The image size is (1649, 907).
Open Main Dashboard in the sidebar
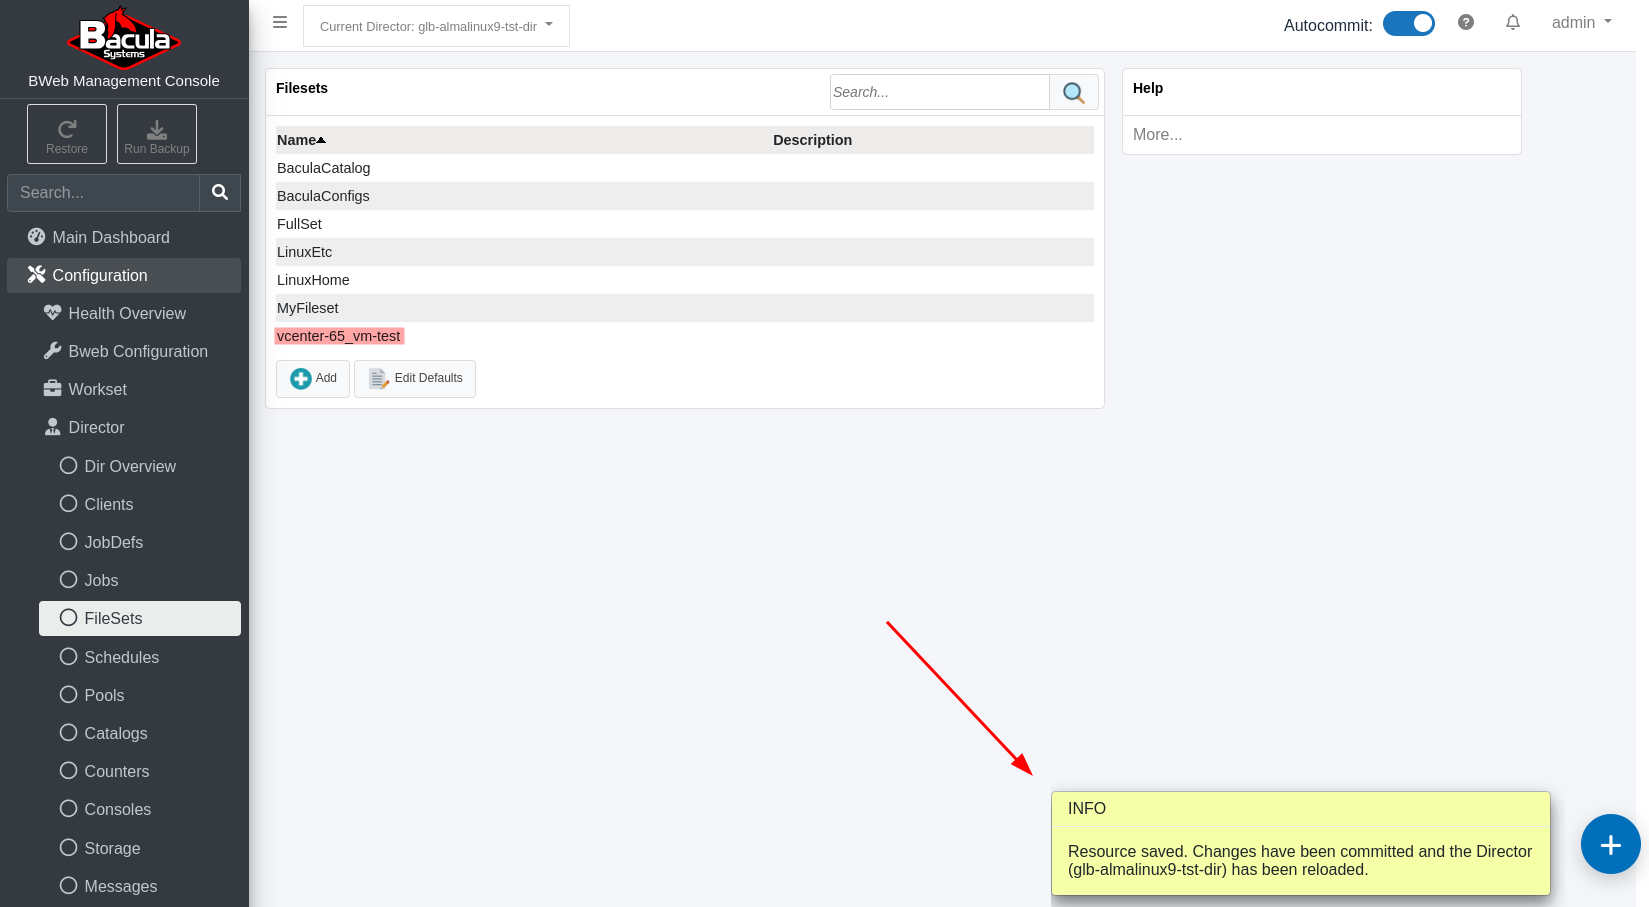[111, 237]
